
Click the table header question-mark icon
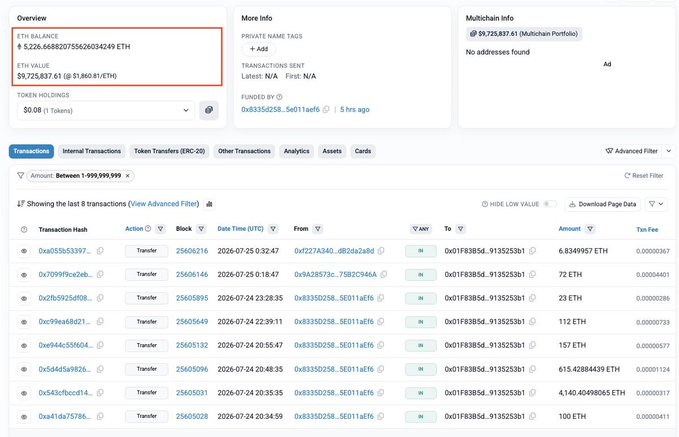pos(24,230)
